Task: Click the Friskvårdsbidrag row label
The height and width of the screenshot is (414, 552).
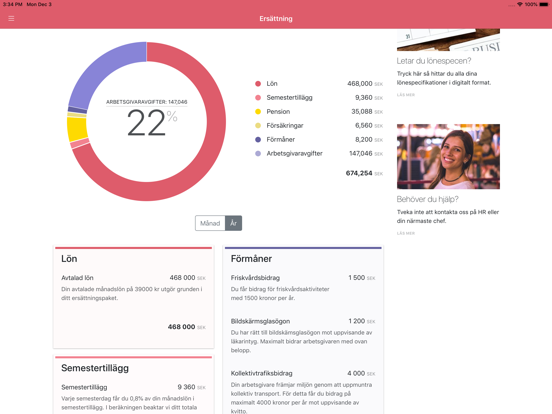Action: 255,278
